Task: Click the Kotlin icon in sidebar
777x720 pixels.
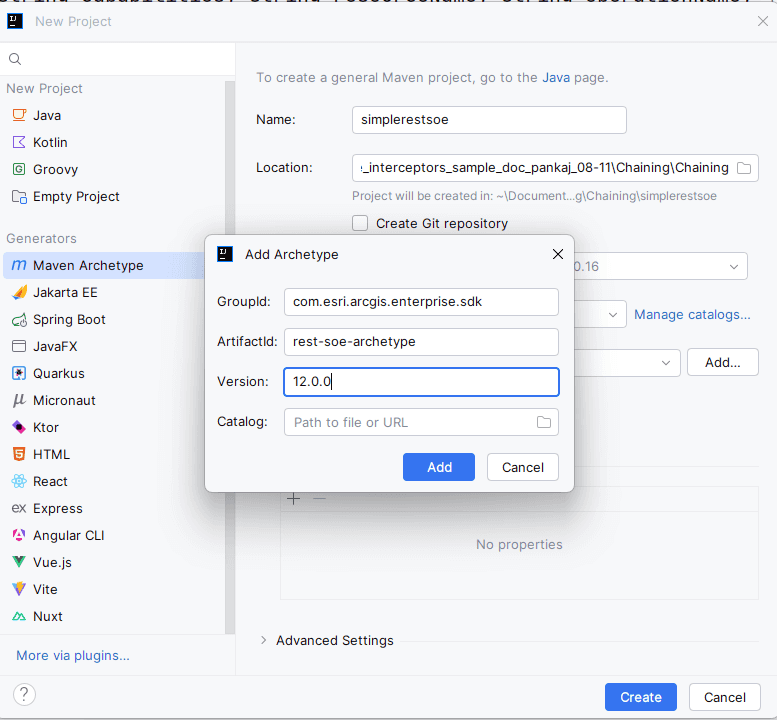Action: pyautogui.click(x=19, y=143)
